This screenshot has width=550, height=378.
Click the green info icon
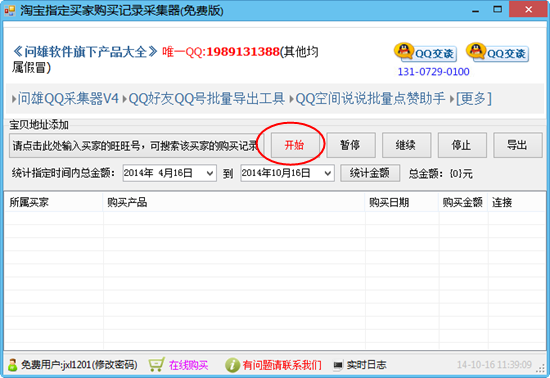click(x=232, y=365)
